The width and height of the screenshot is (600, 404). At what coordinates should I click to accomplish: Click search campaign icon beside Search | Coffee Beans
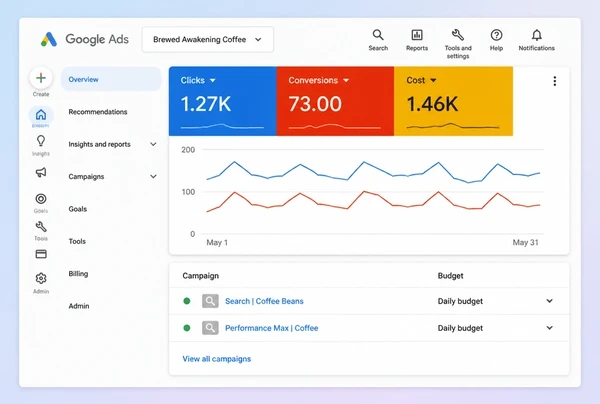click(210, 301)
